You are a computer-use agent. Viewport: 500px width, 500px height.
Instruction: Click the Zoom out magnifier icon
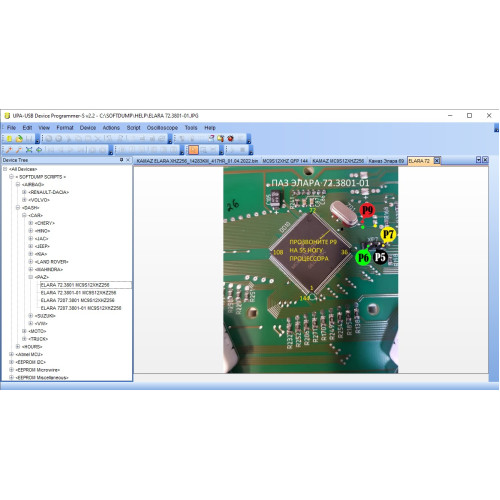19,150
